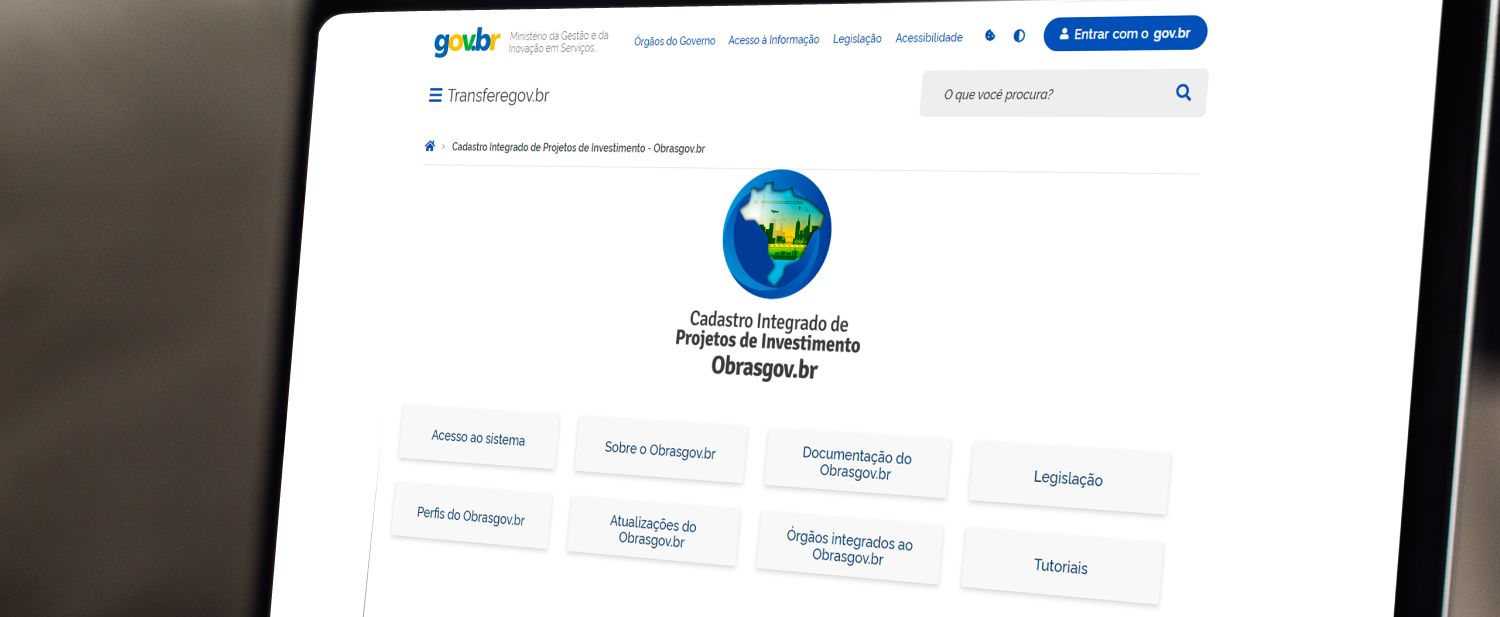Screen dimensions: 1500x617
Task: Click Entrar com o gov.br button
Action: (1125, 34)
